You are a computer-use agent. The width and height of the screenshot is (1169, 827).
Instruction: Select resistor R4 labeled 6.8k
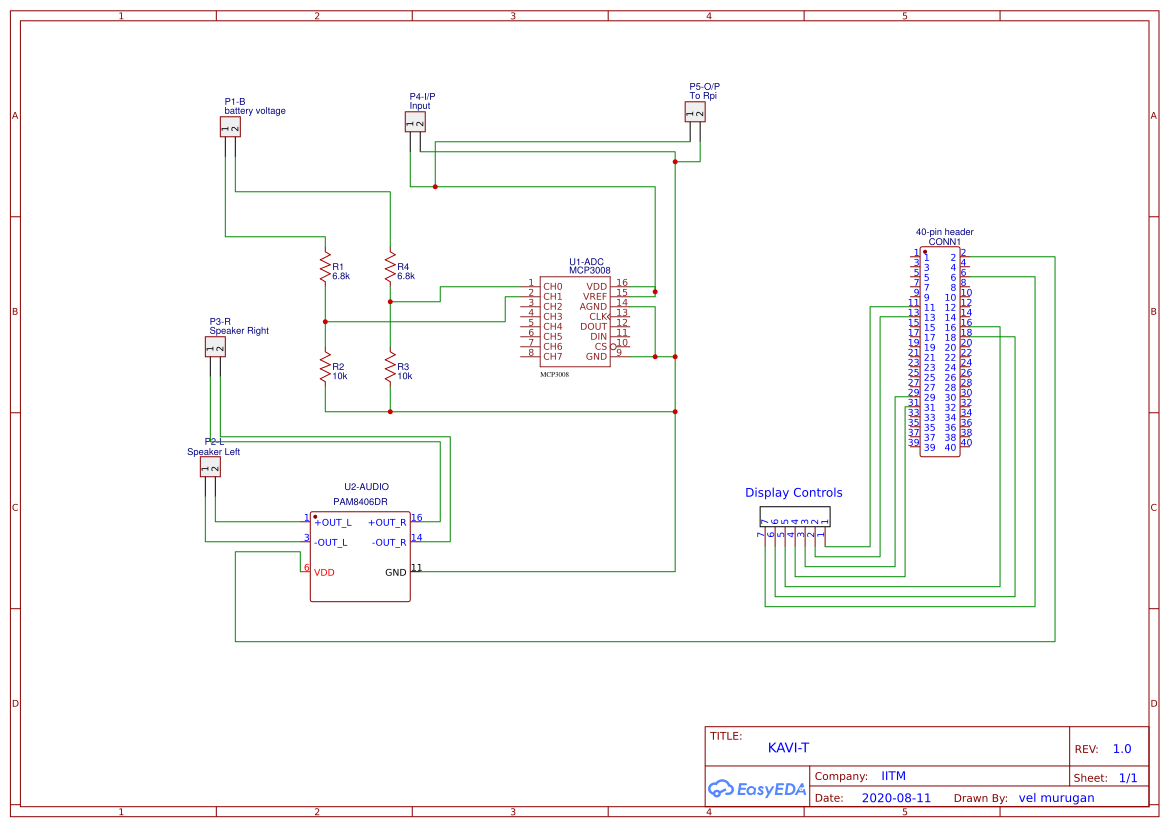click(389, 268)
